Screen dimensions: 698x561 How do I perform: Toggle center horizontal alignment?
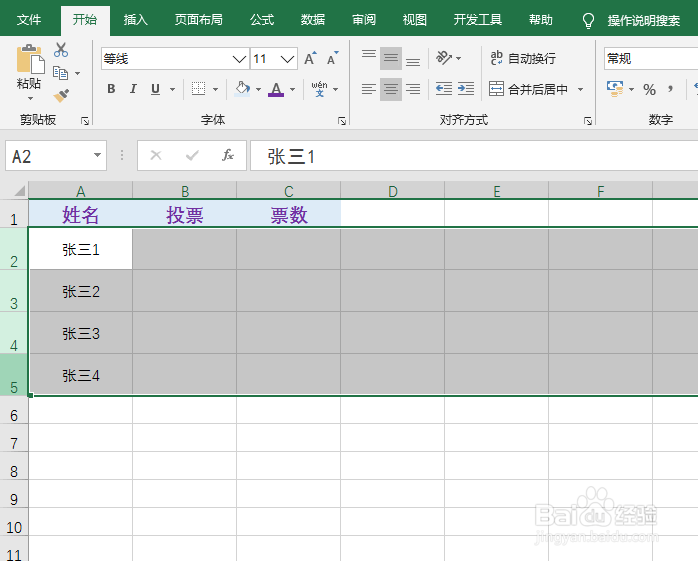pos(391,89)
